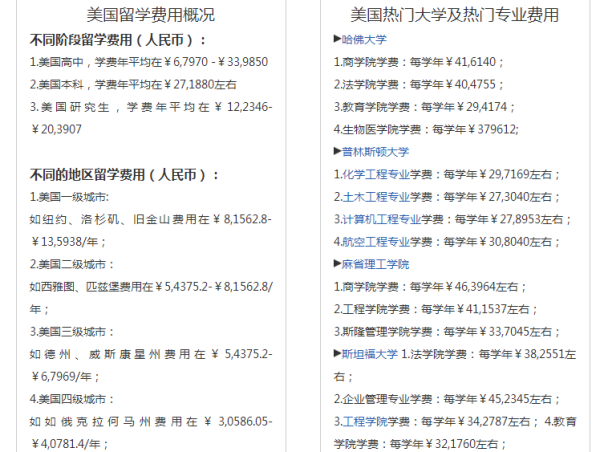The width and height of the screenshot is (600, 452).
Task: Click the line 如德州、威斯康星州费用
Action: [x=151, y=365]
